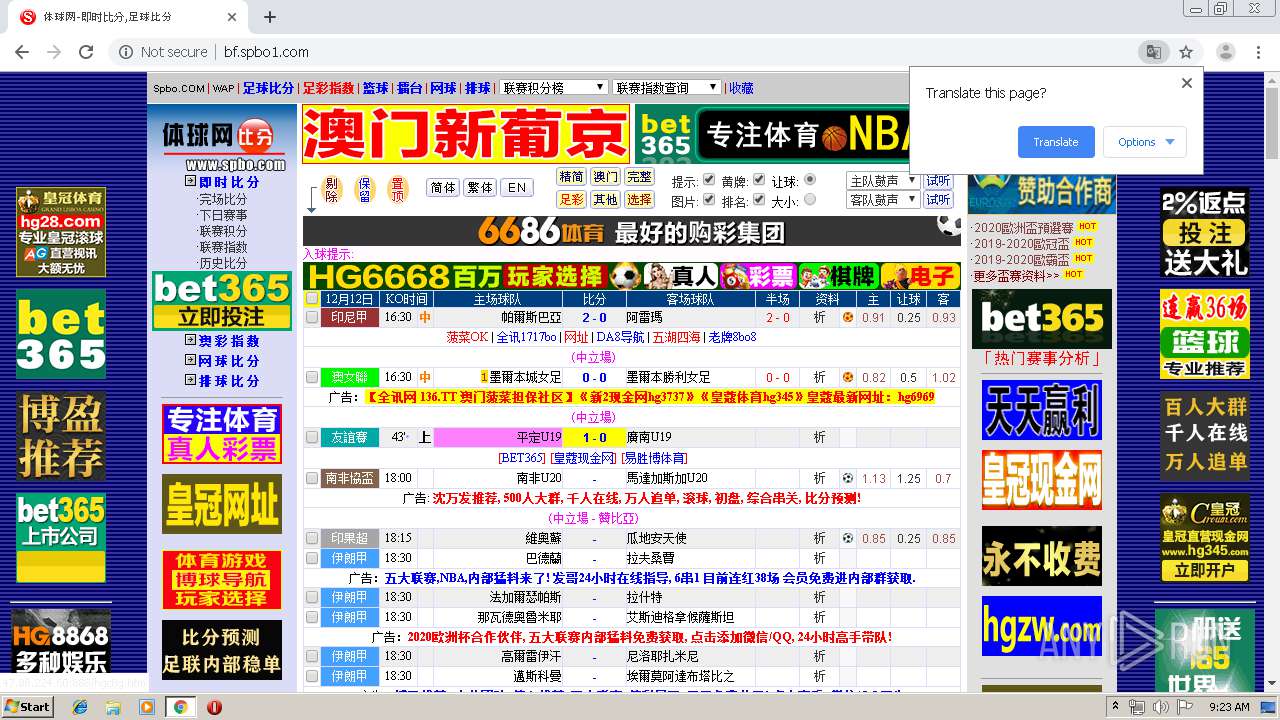Image resolution: width=1280 pixels, height=720 pixels.
Task: Click the 足彩指数 top nav item
Action: coord(328,88)
